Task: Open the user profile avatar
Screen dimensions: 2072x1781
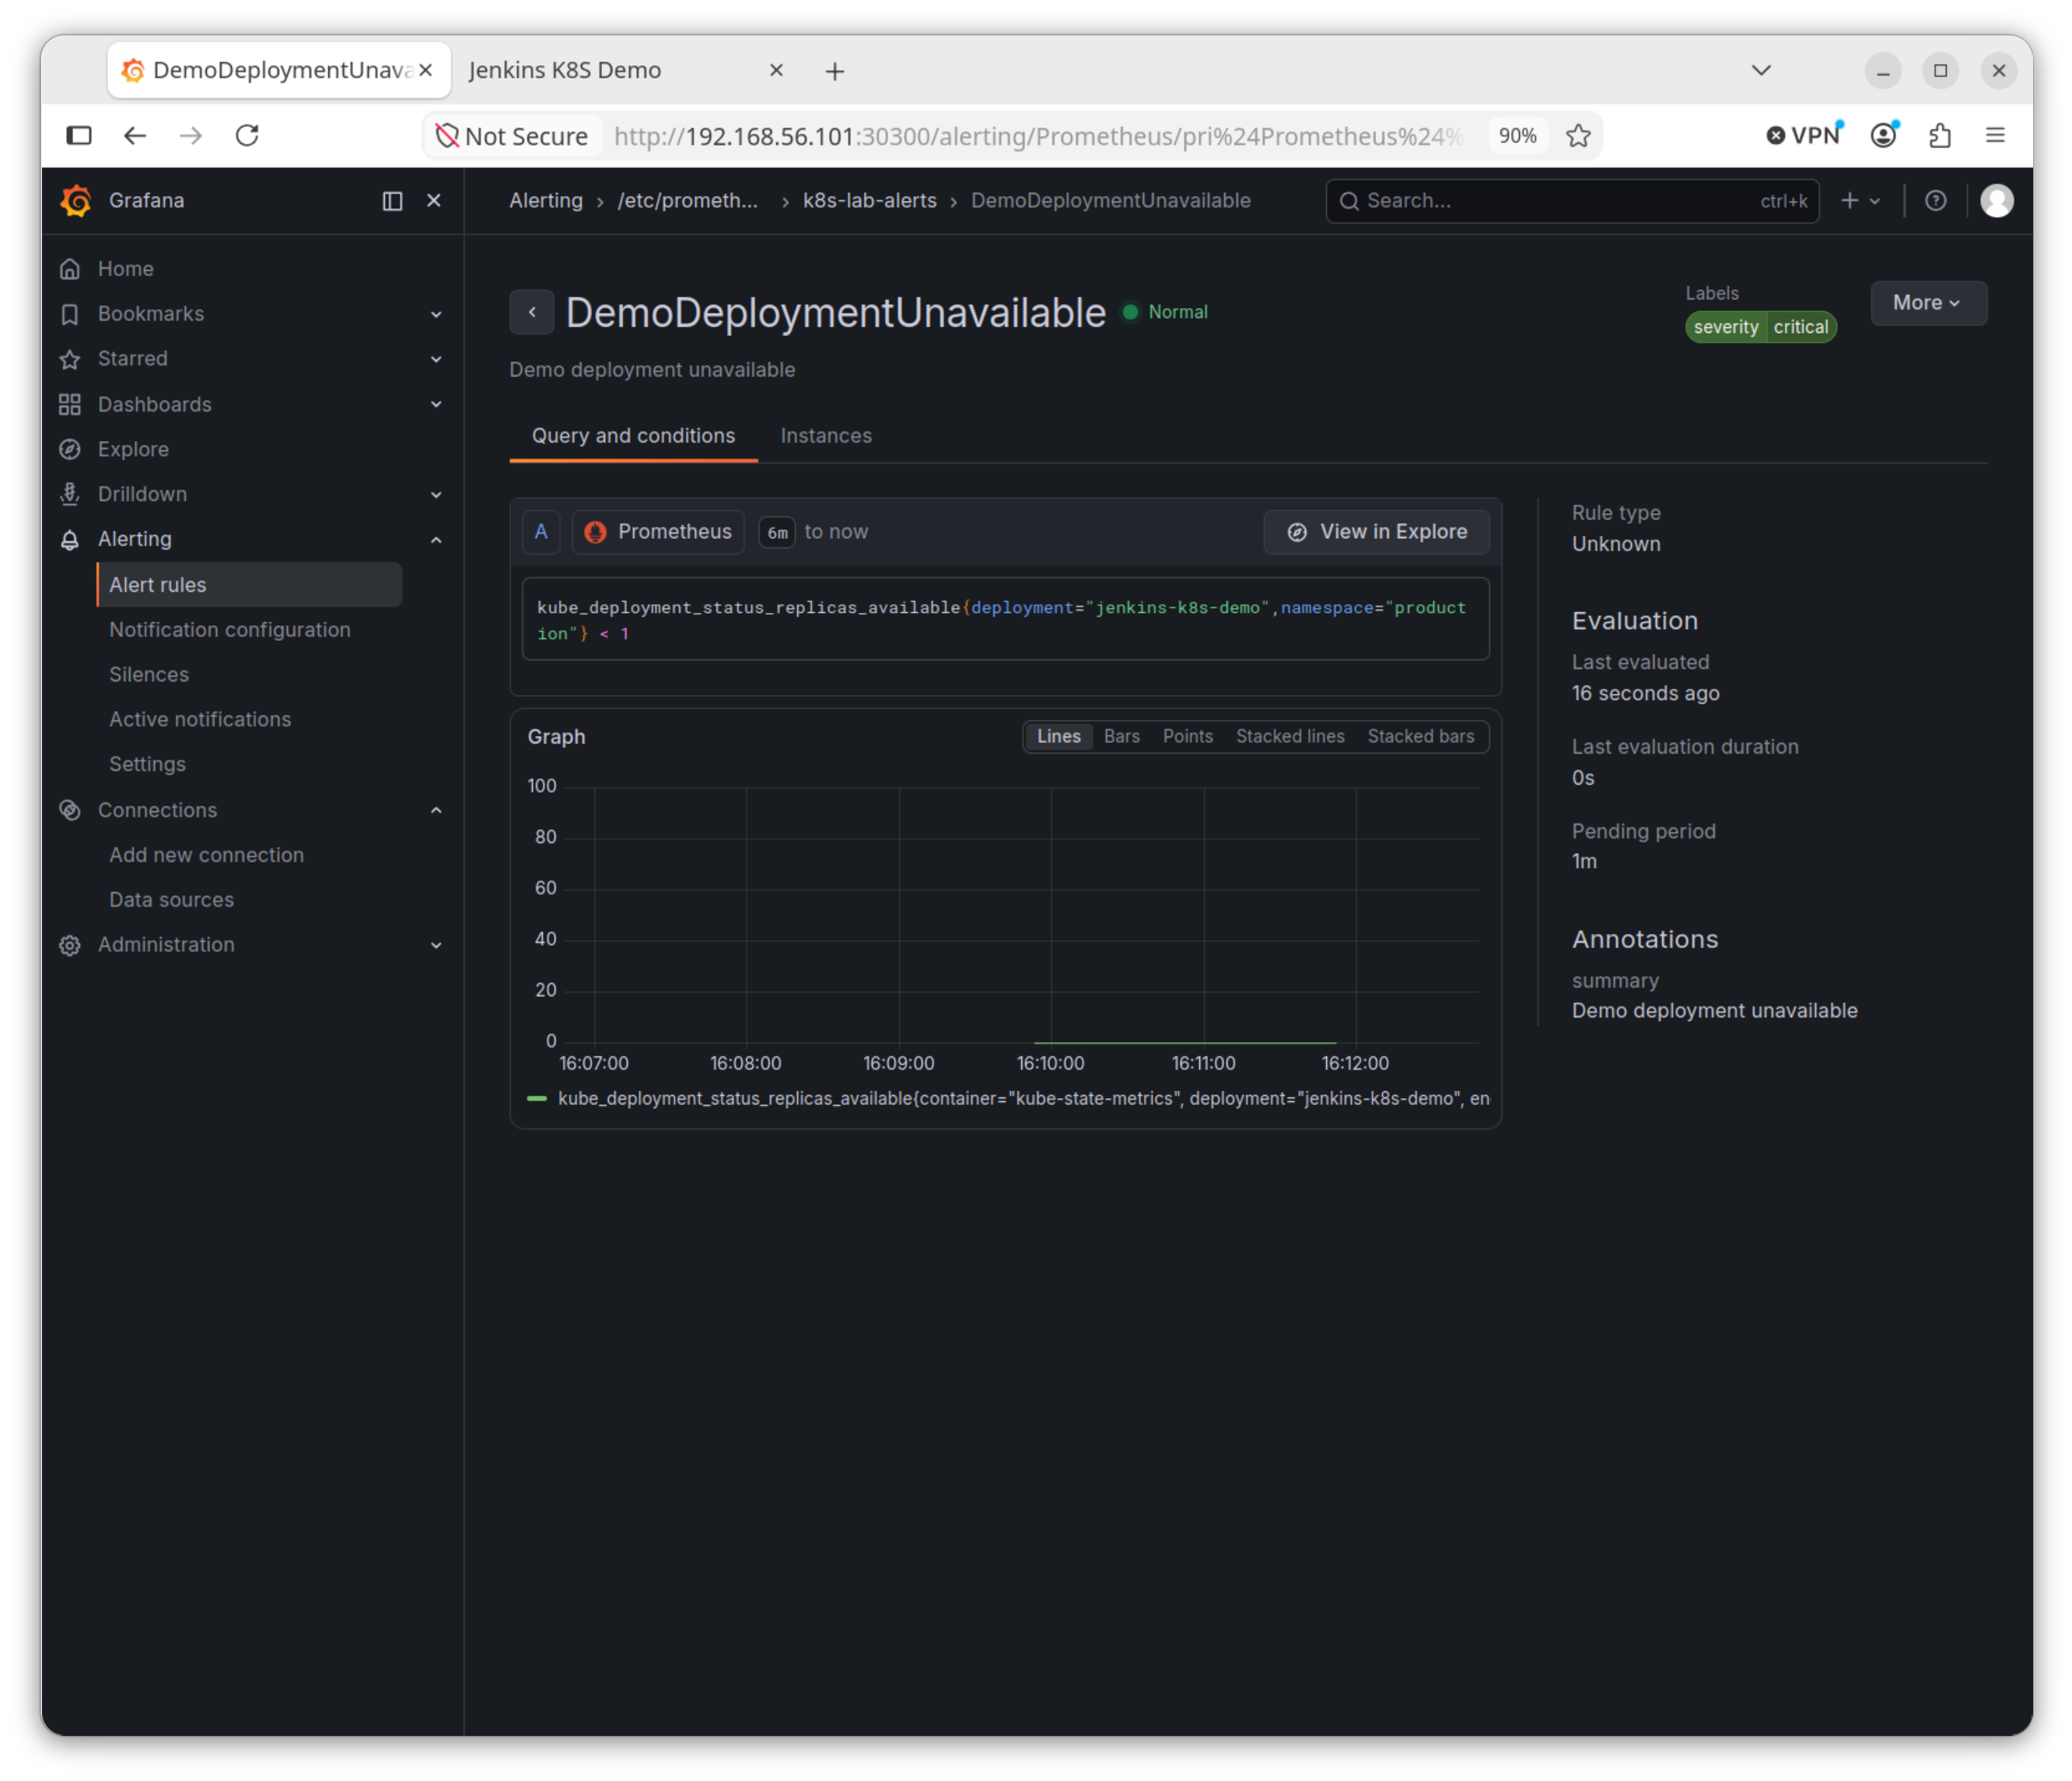Action: [1997, 201]
